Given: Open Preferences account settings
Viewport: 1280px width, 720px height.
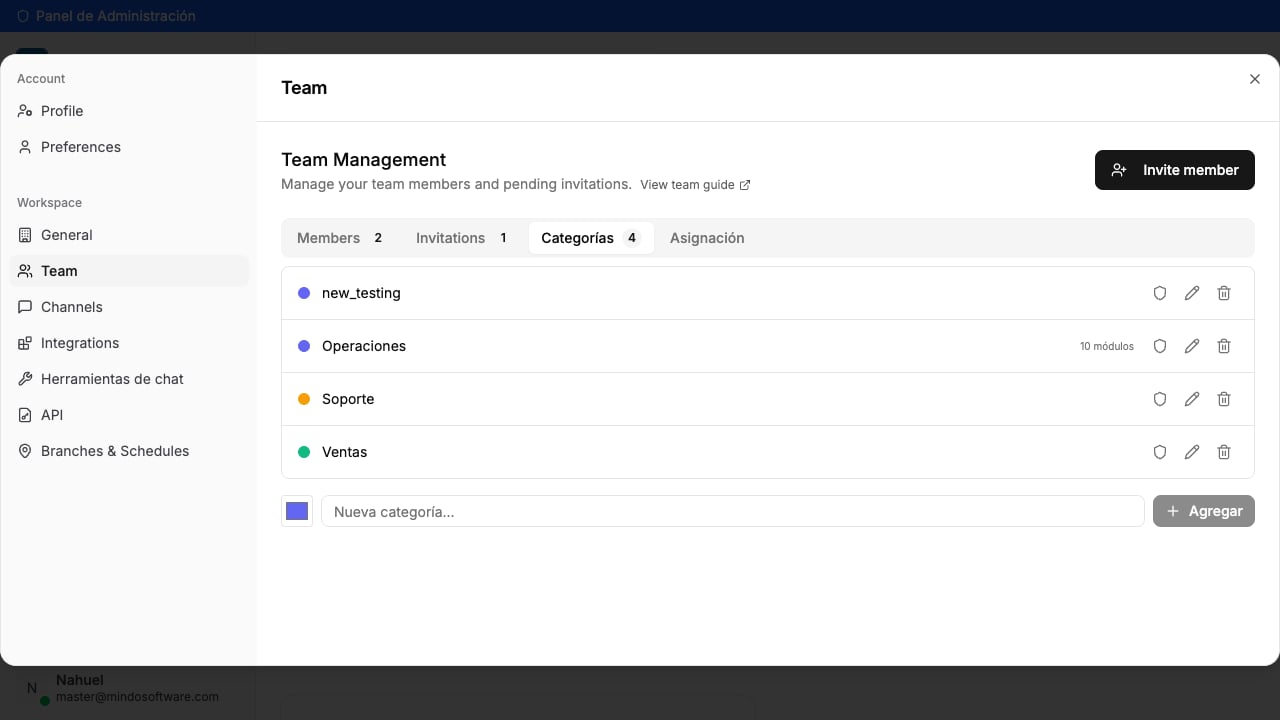Looking at the screenshot, I should pyautogui.click(x=129, y=147).
